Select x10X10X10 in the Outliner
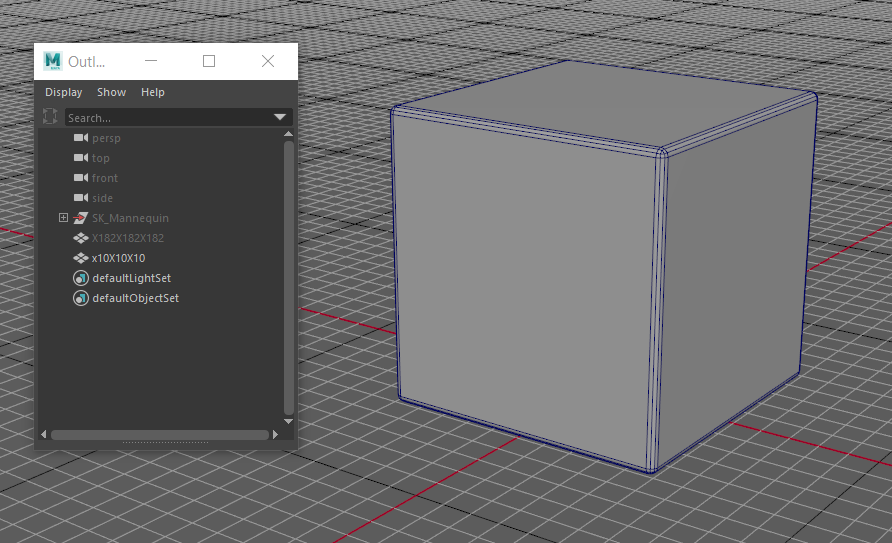Image resolution: width=892 pixels, height=543 pixels. [x=118, y=258]
